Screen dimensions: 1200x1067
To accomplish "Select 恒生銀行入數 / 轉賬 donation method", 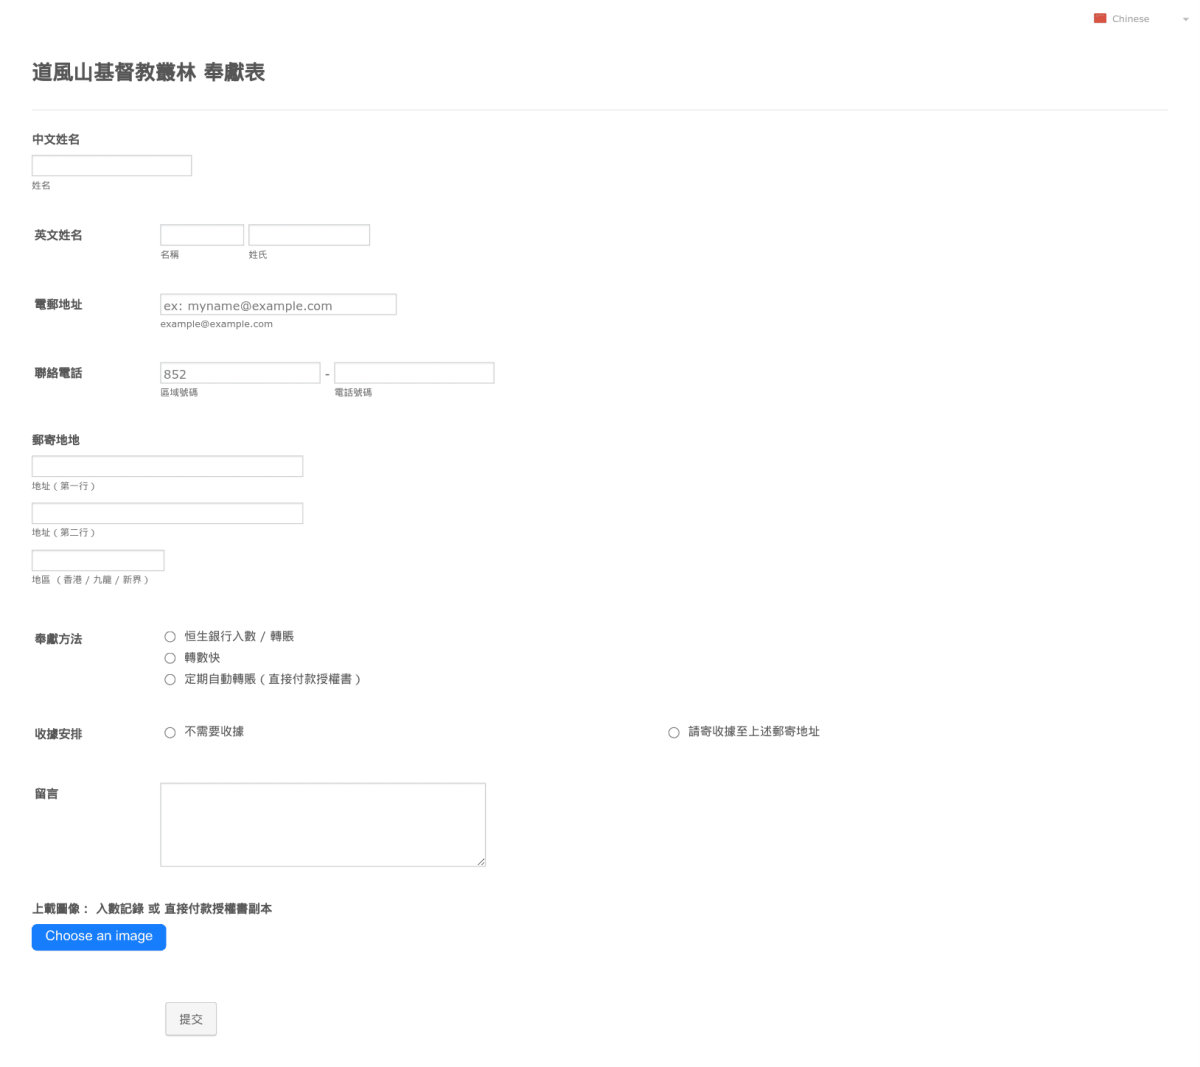I will [170, 636].
